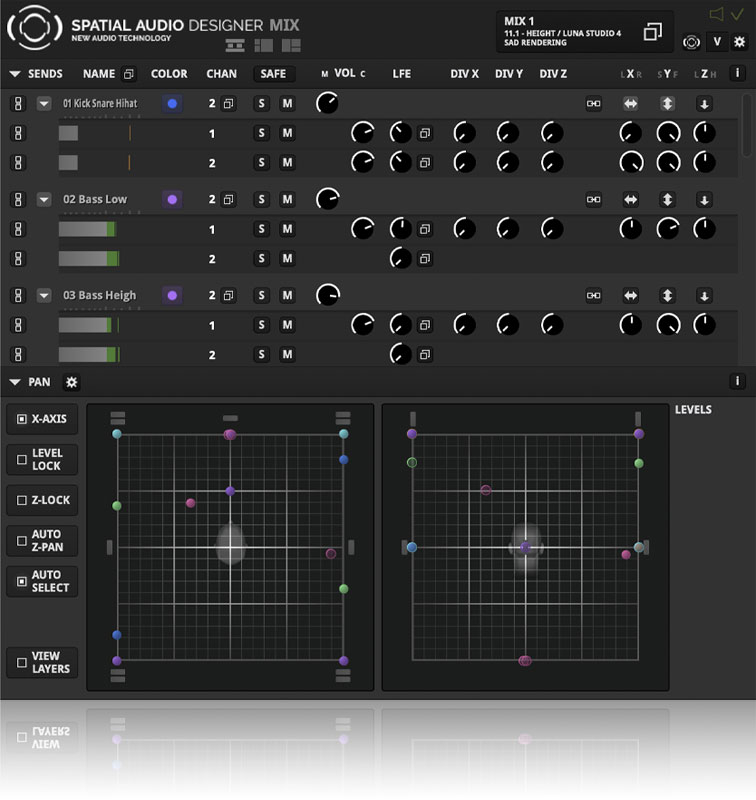Solo the 01 Kick Snare Hihat send
The height and width of the screenshot is (800, 756).
(262, 103)
